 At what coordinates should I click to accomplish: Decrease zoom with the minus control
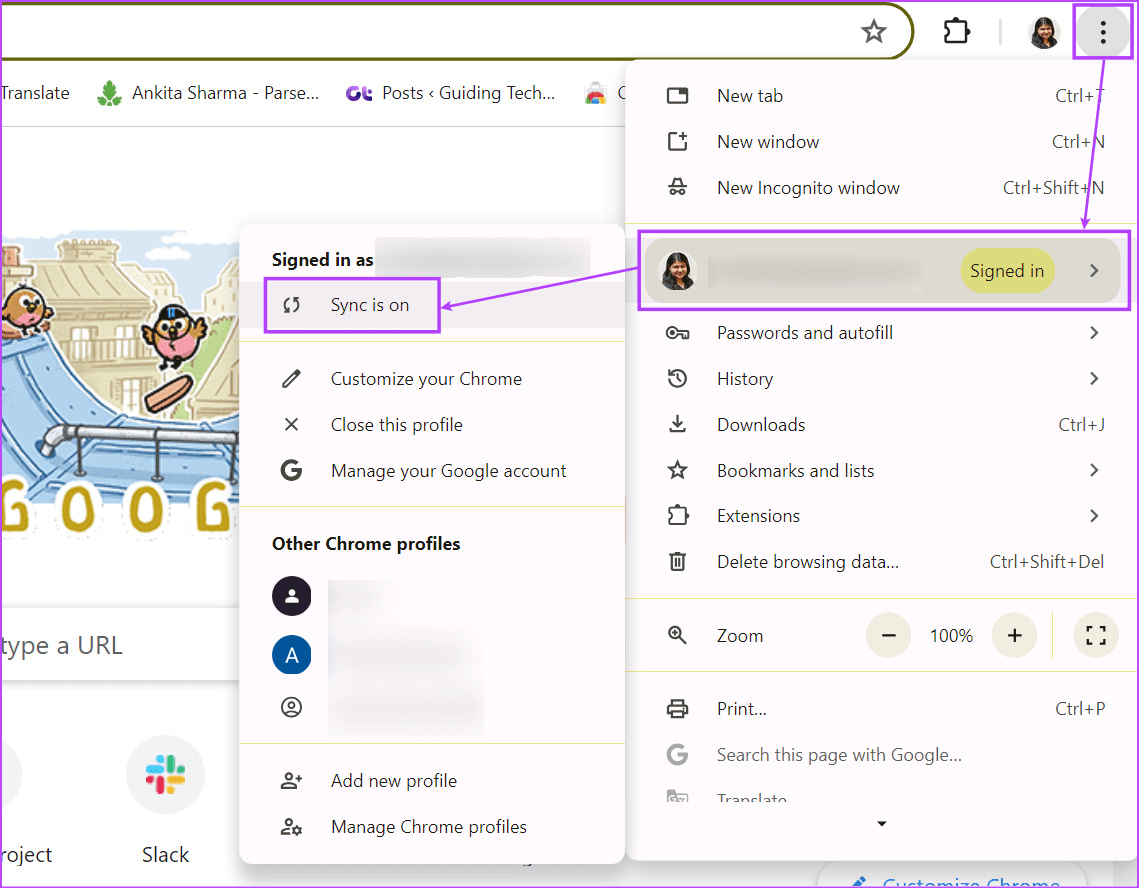[888, 635]
